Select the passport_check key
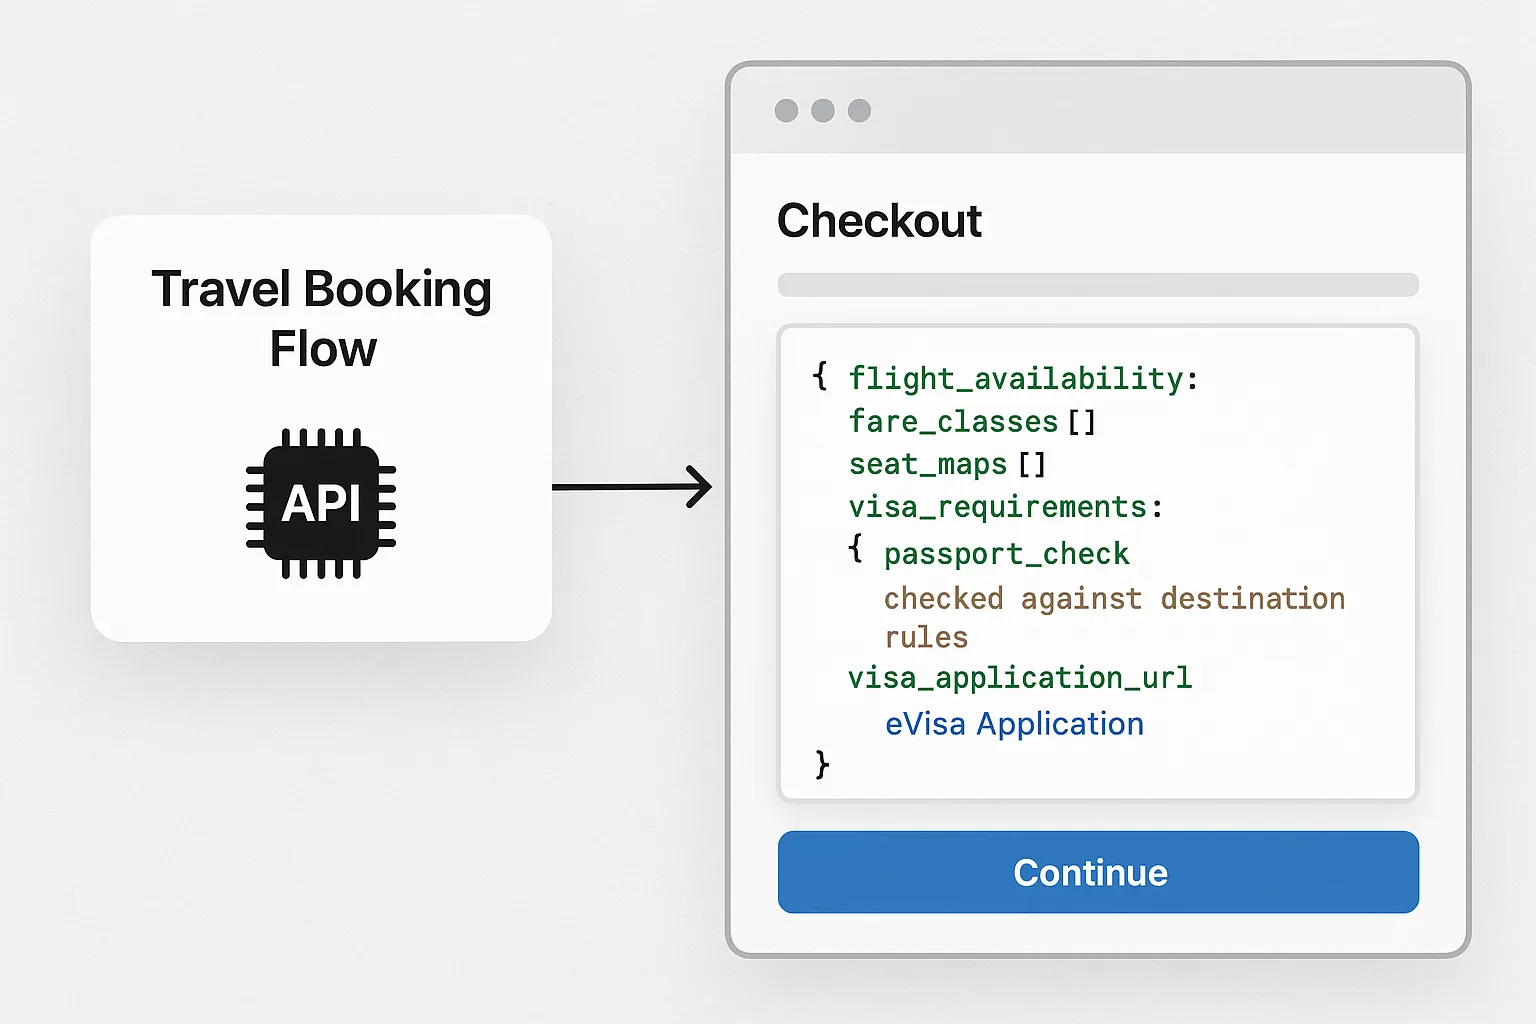The image size is (1536, 1024). [x=1006, y=554]
